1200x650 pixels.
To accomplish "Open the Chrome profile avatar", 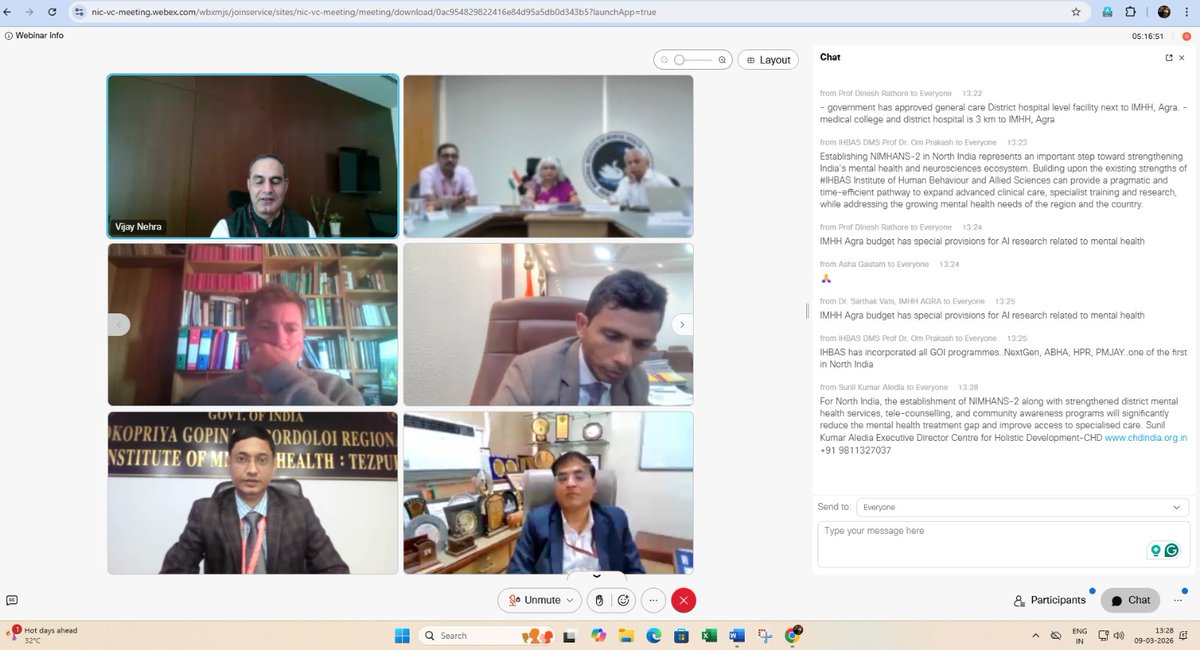I will 1163,12.
